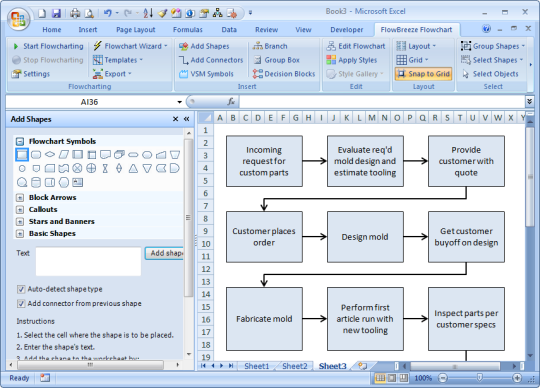Click the Branch tool
540x388 pixels.
(270, 46)
